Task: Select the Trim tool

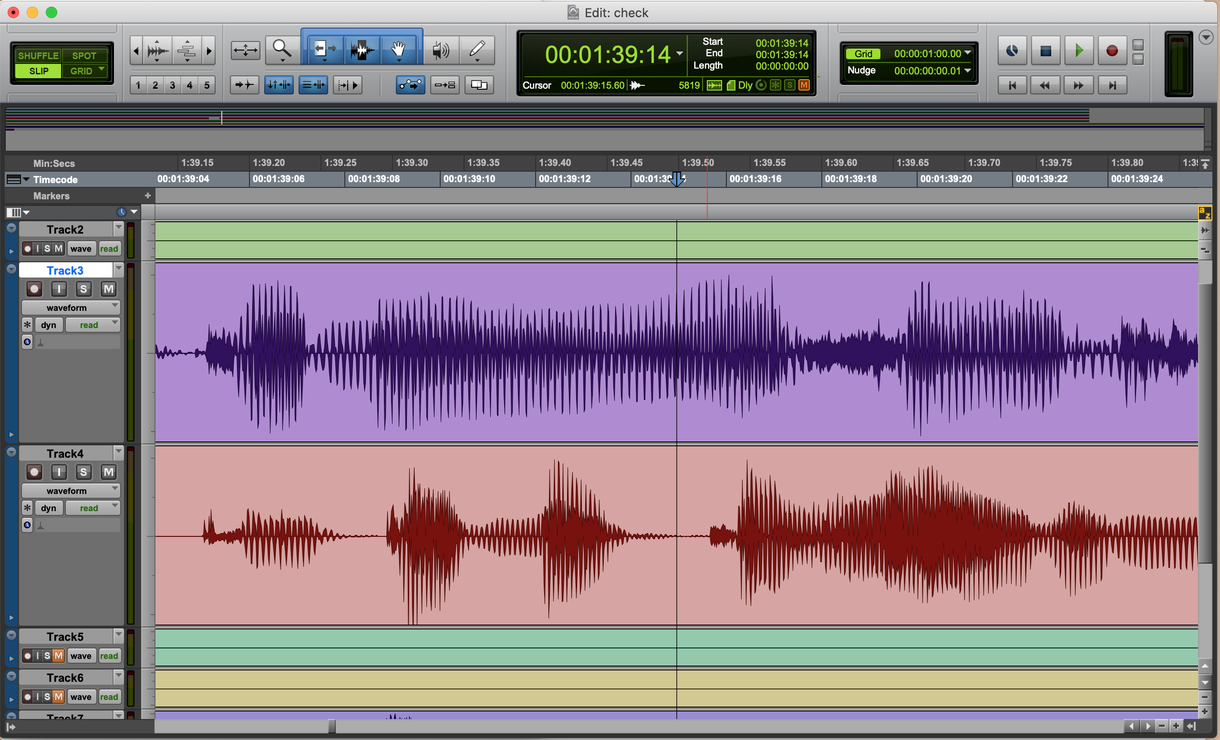Action: pos(325,49)
